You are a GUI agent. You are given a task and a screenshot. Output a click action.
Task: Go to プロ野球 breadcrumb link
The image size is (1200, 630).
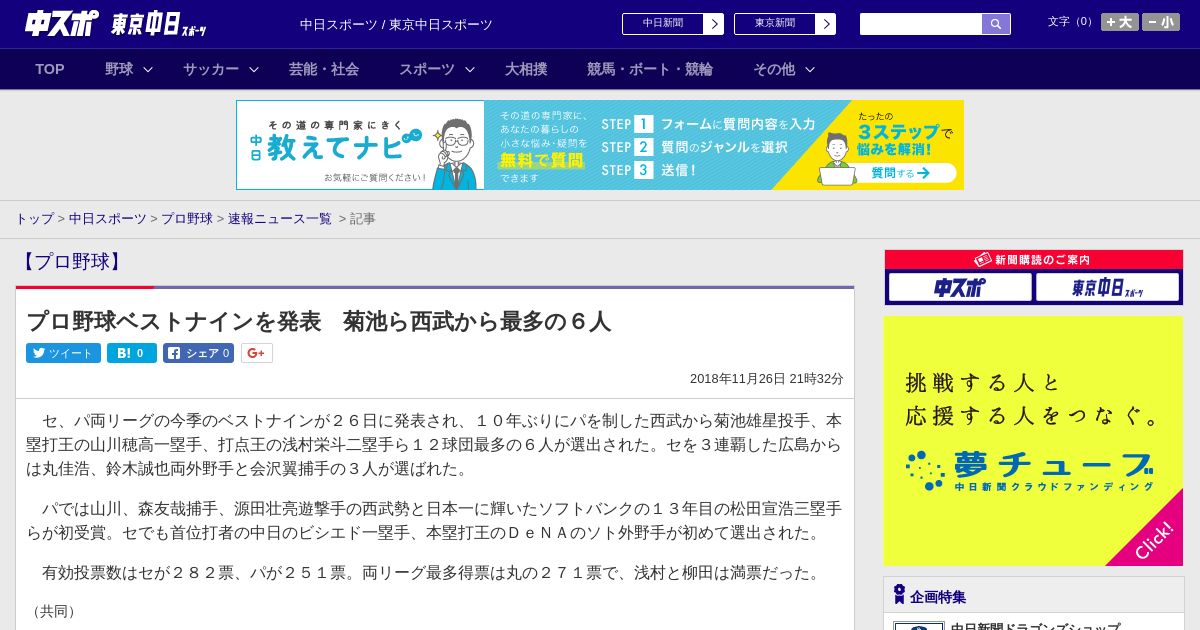187,218
